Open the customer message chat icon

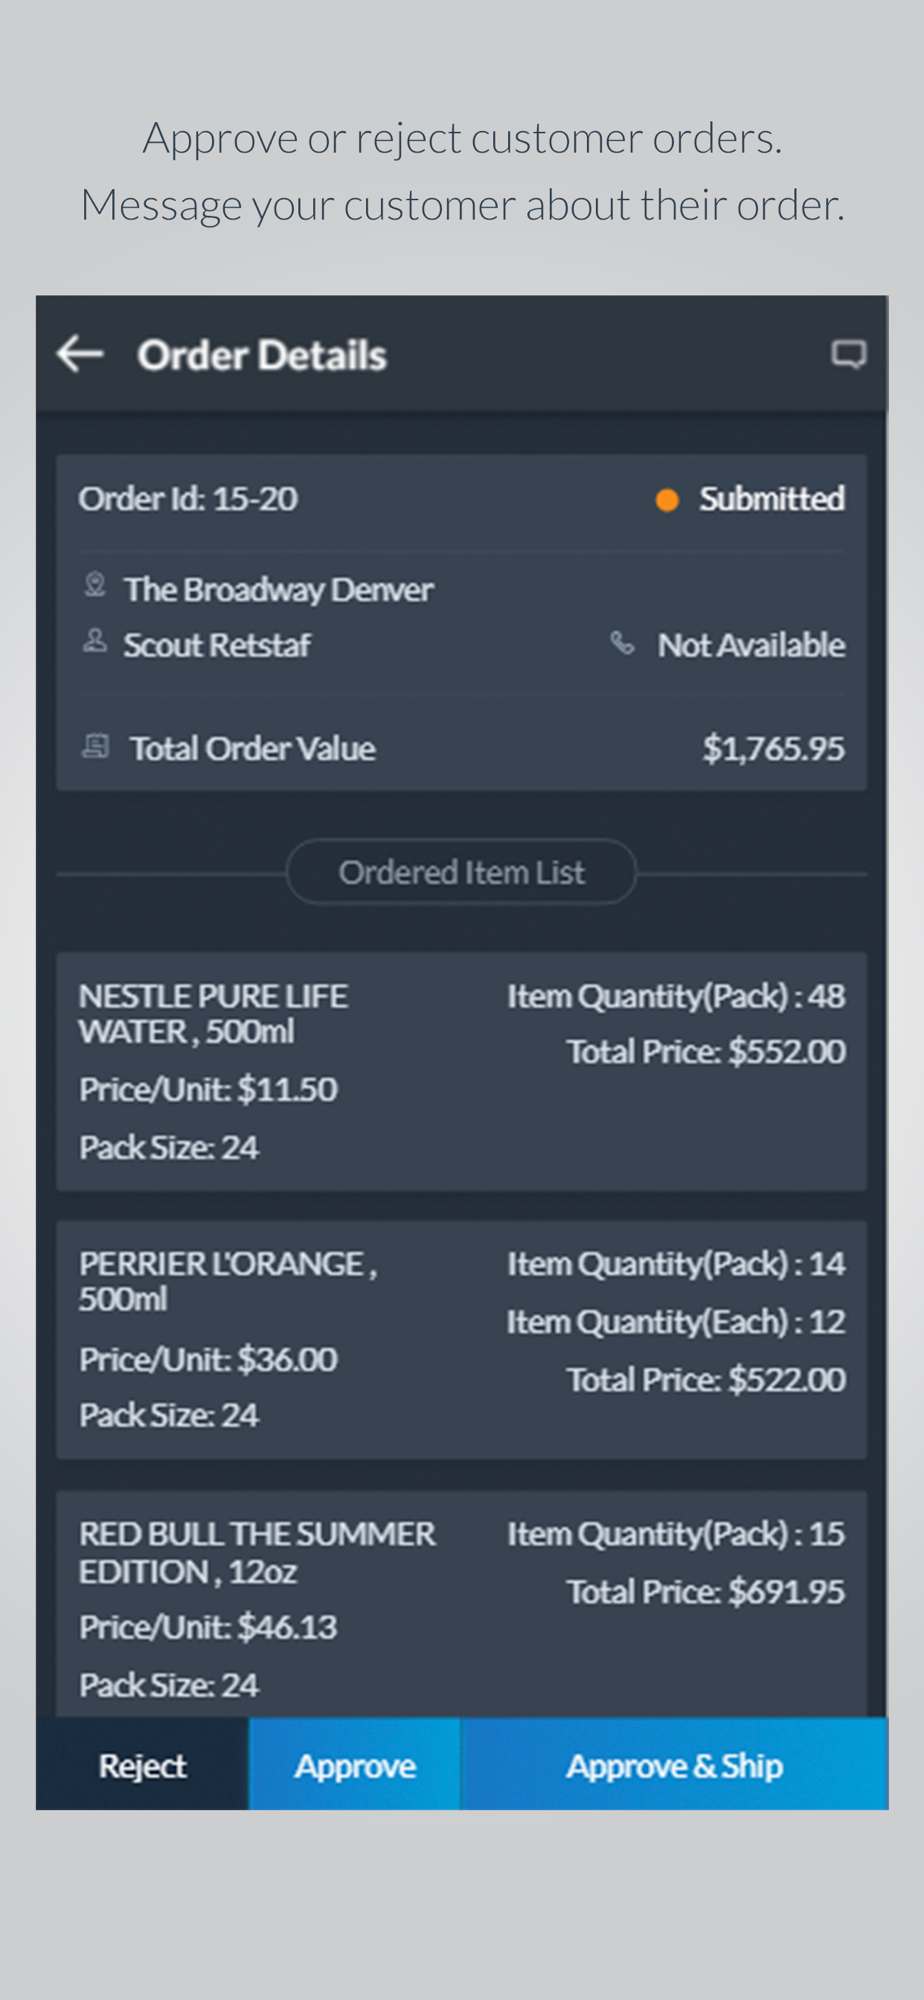tap(849, 354)
